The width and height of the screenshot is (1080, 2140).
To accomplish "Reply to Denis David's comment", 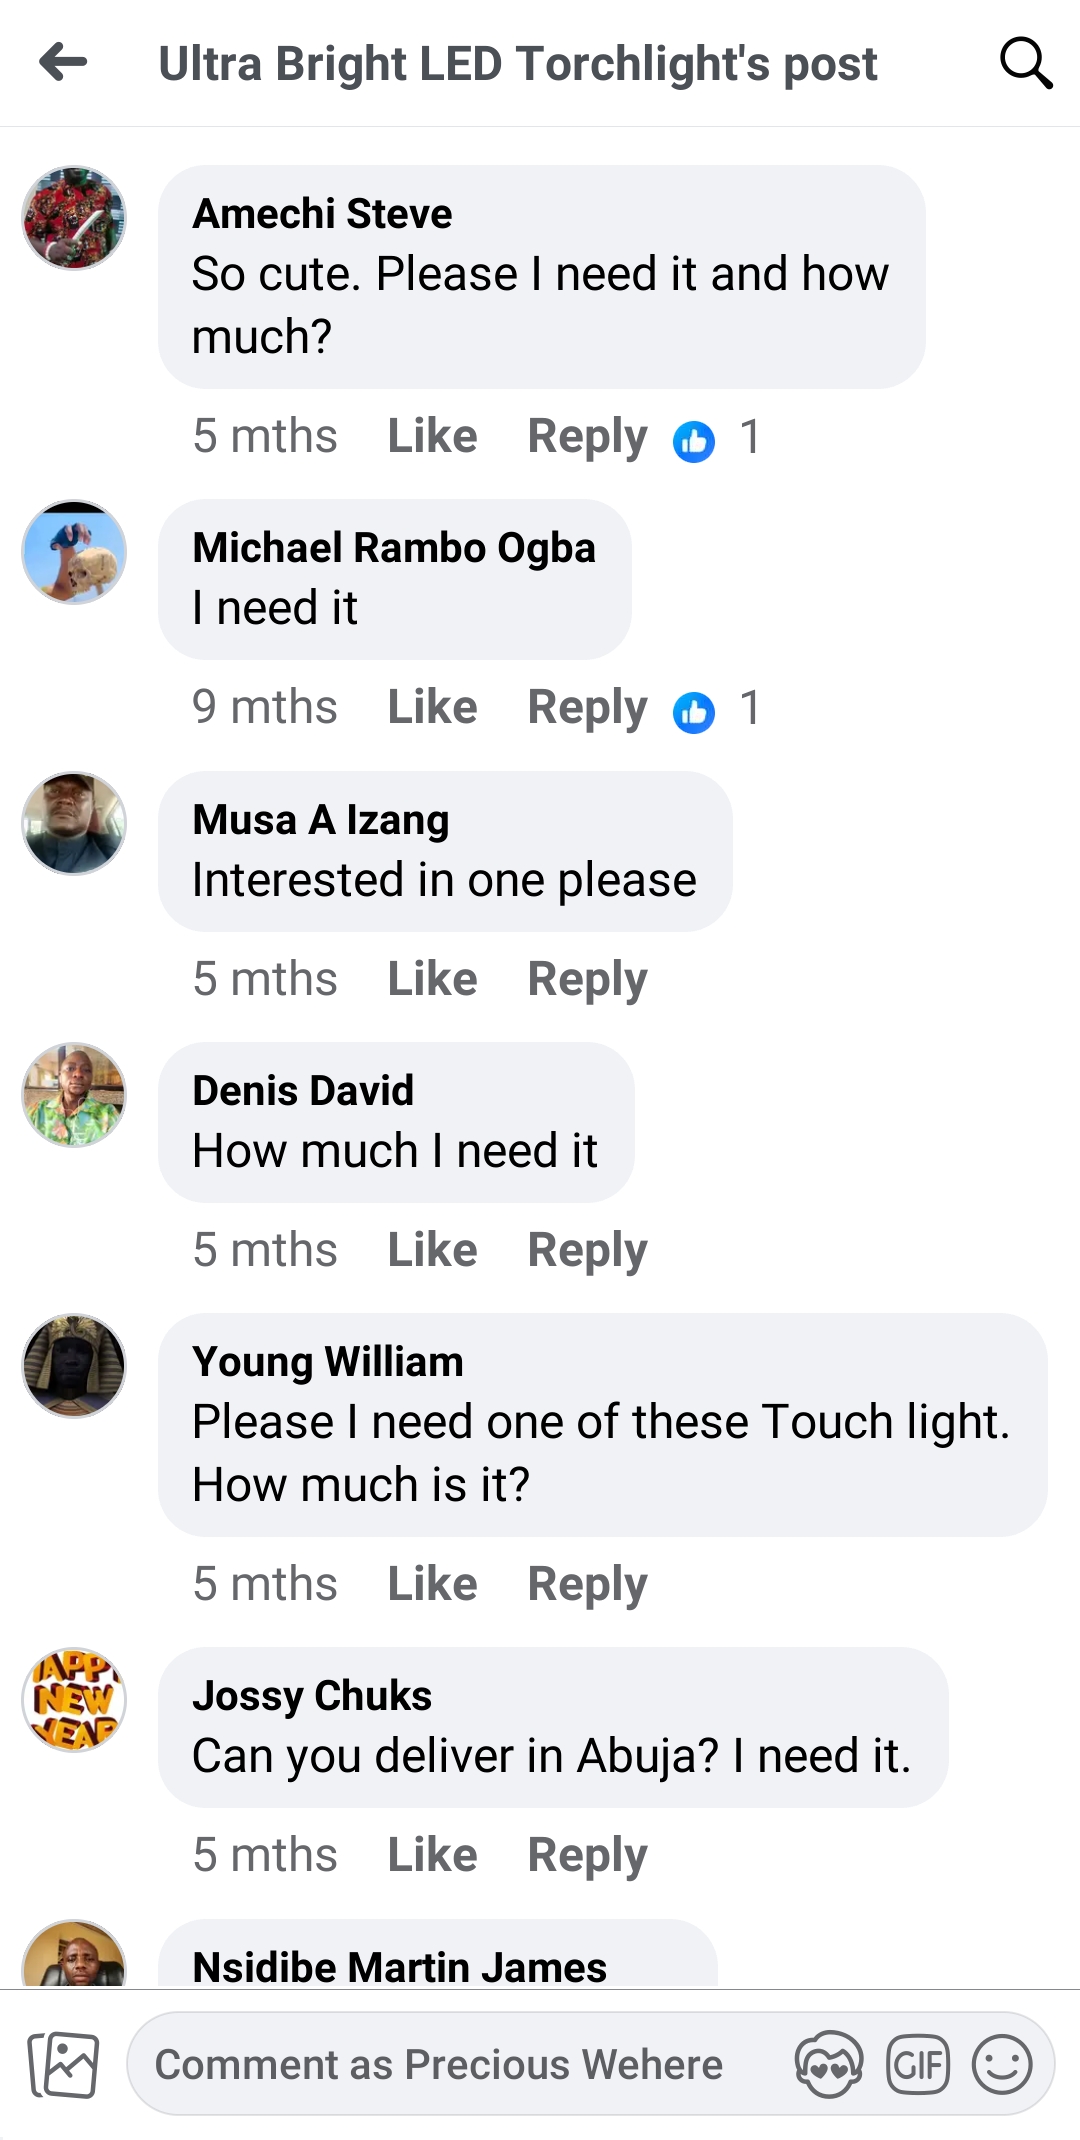I will pos(587,1250).
